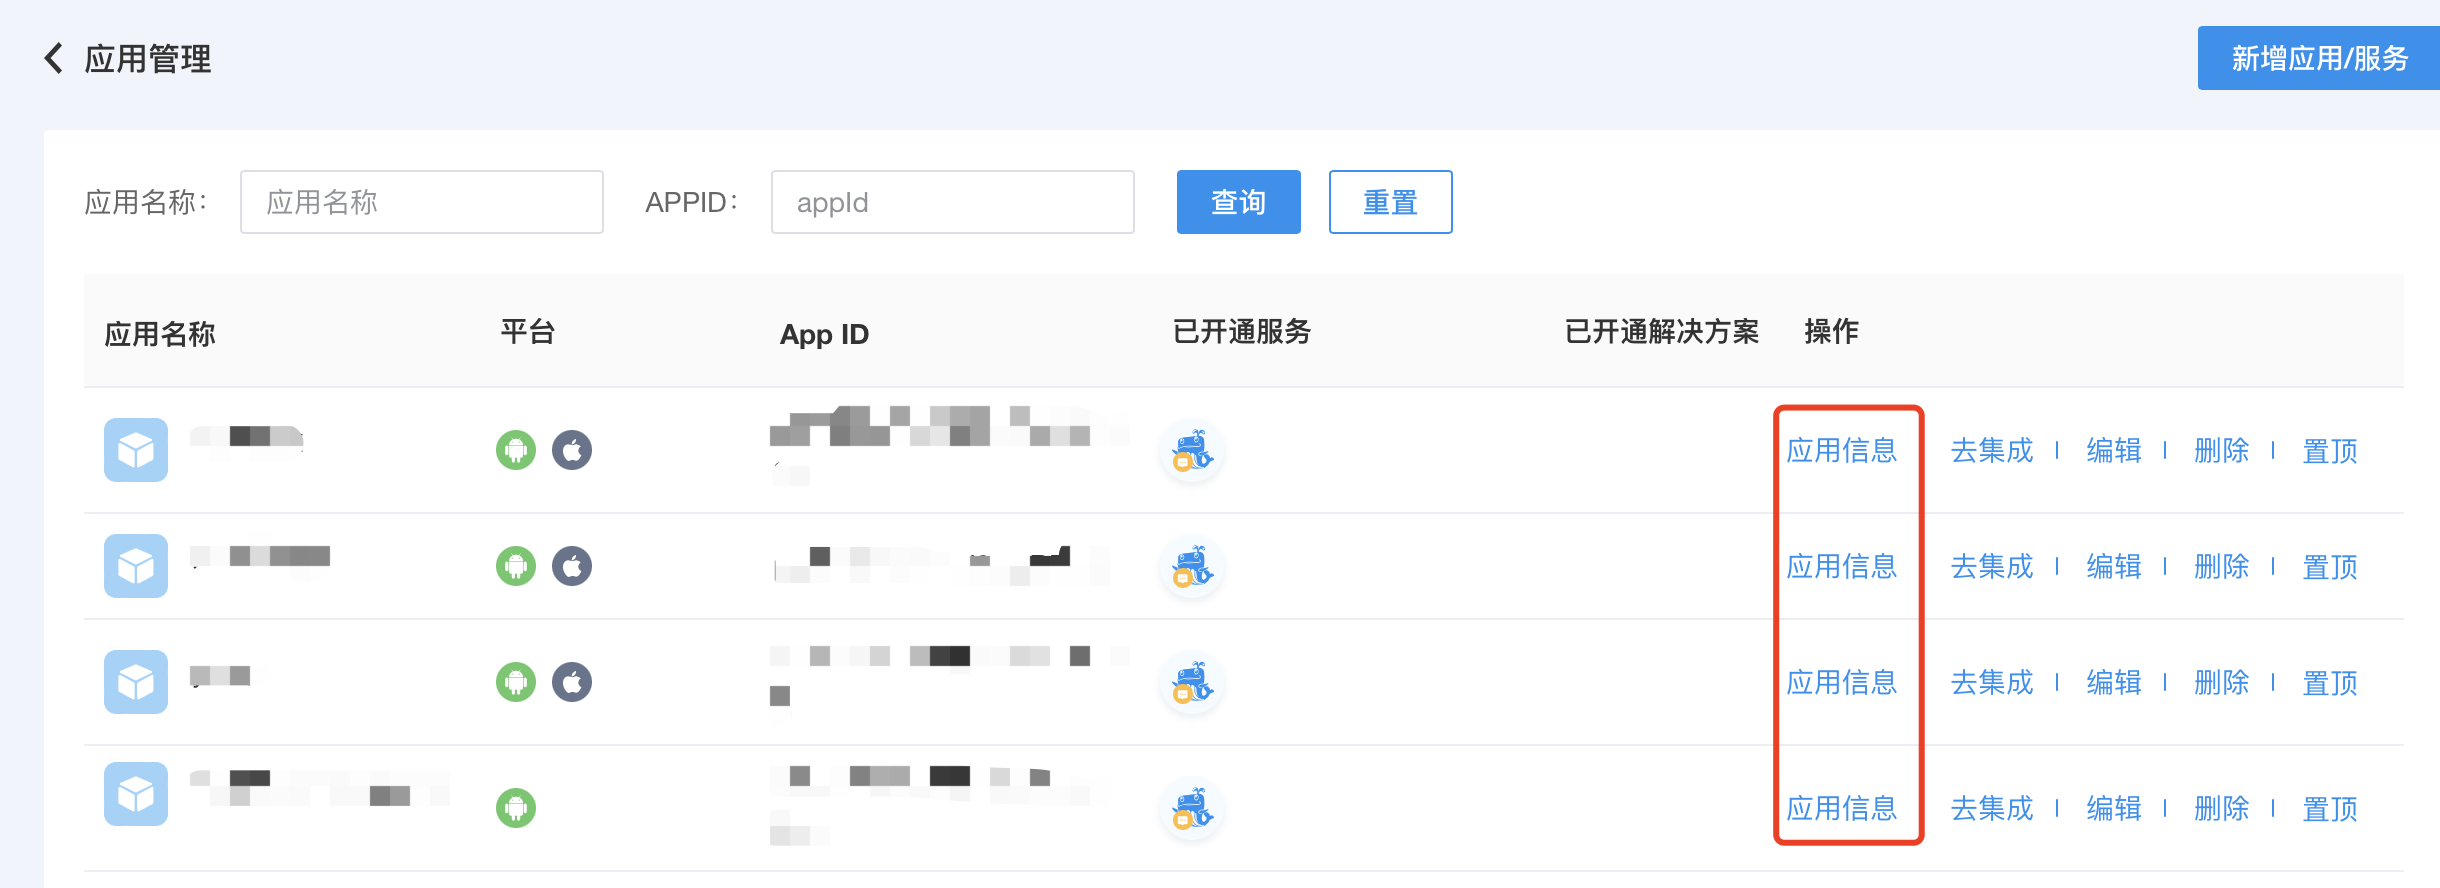Click the Android icon in the Android-only fourth row
Viewport: 2440px width, 888px height.
(516, 808)
